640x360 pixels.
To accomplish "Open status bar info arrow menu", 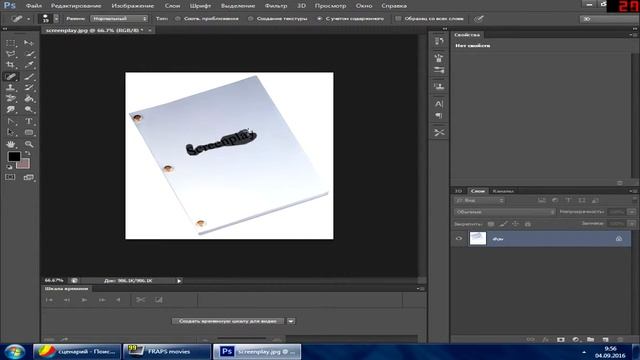I will pyautogui.click(x=179, y=281).
